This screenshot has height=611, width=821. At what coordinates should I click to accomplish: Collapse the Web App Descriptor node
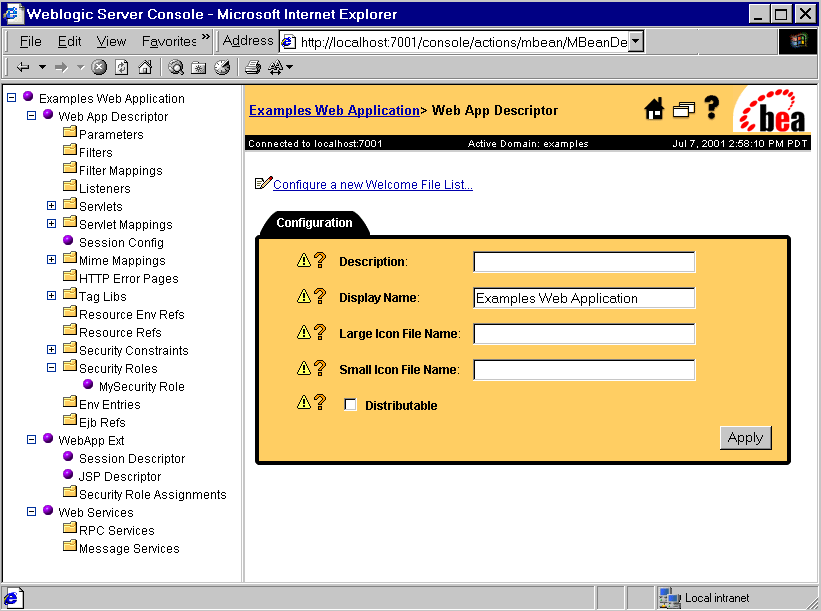click(31, 115)
